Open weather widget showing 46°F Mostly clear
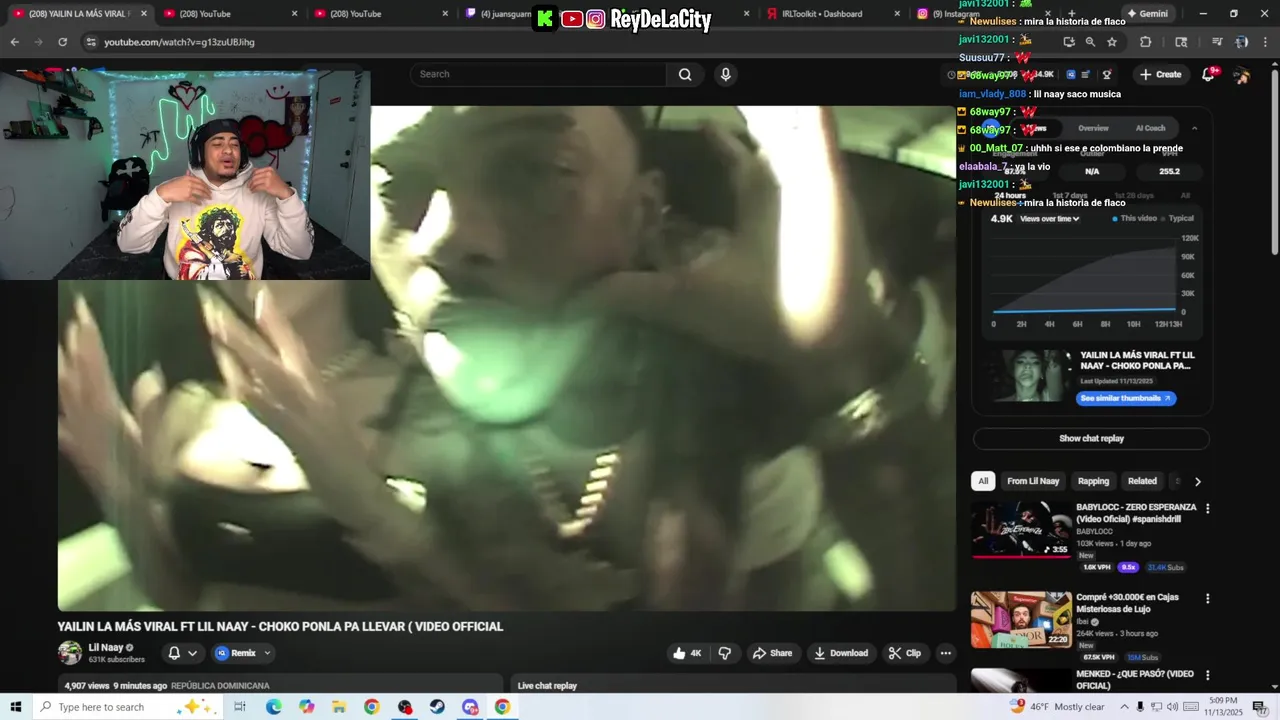This screenshot has height=720, width=1280. pos(1058,707)
